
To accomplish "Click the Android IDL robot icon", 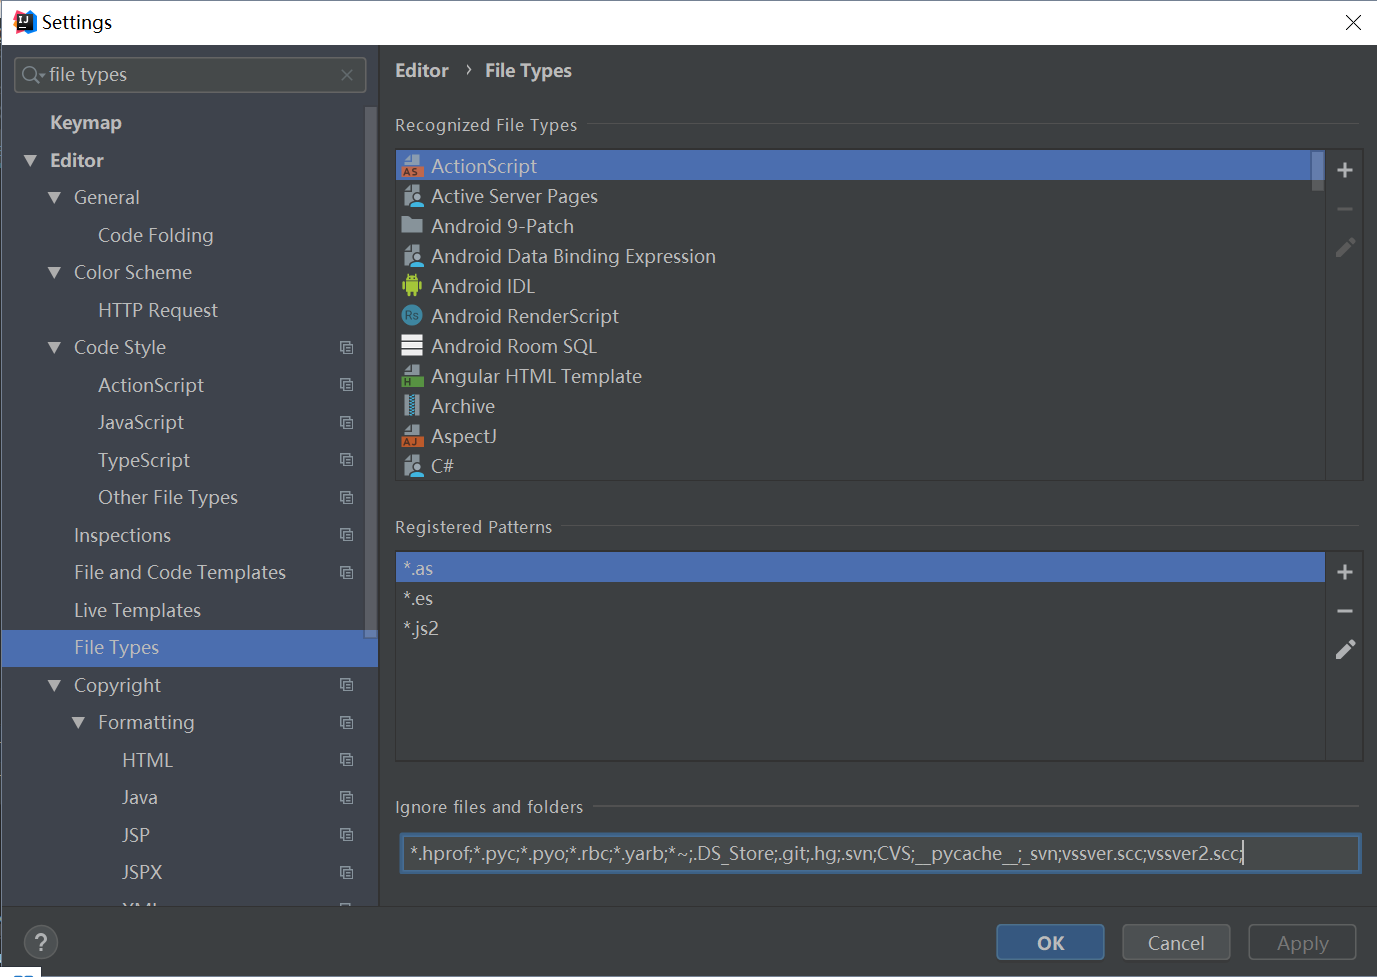I will click(412, 286).
